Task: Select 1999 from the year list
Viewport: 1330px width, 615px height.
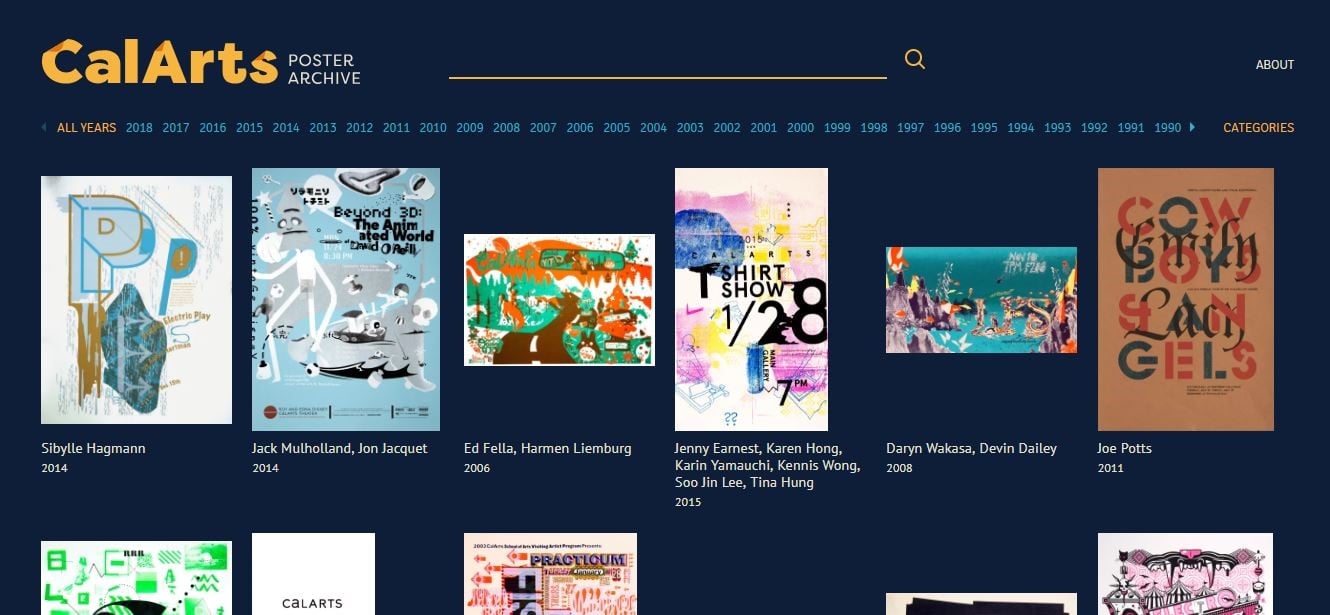Action: tap(837, 128)
